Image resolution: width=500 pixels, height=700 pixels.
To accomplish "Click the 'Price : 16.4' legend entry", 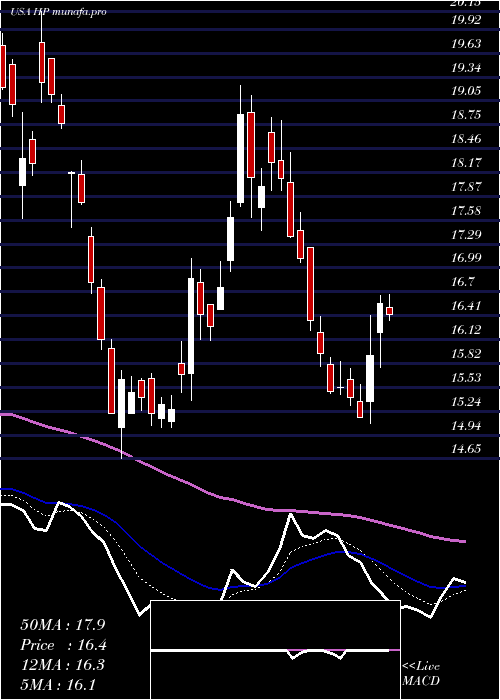I will tap(64, 645).
